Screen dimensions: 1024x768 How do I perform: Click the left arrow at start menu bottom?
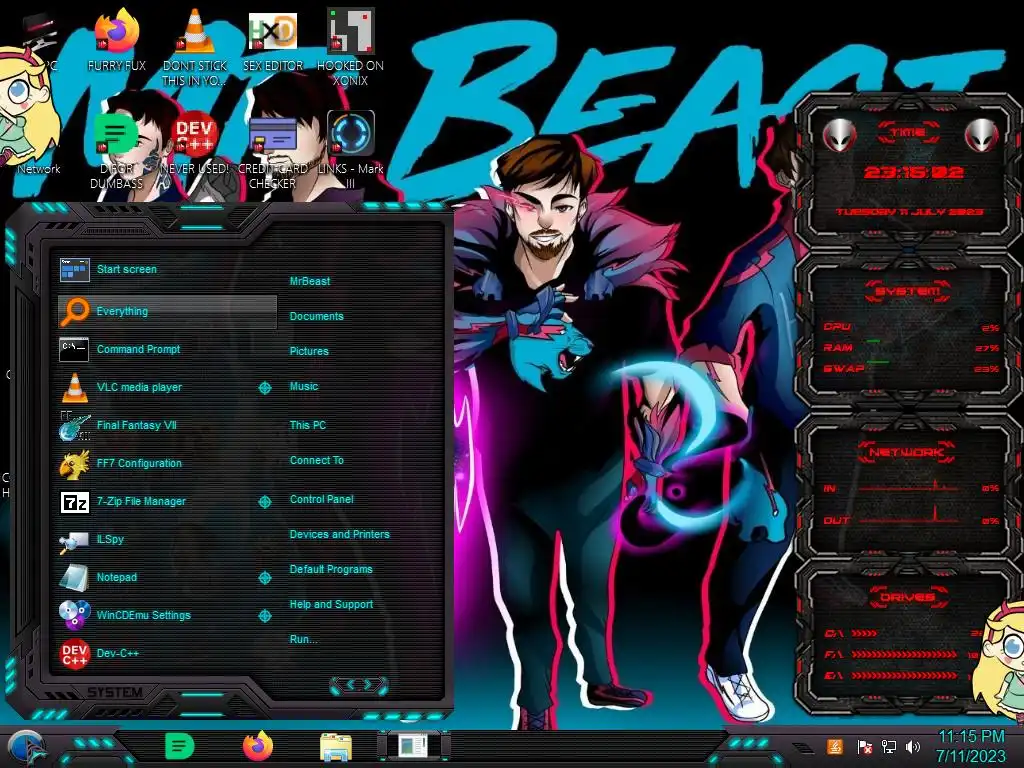pyautogui.click(x=349, y=685)
